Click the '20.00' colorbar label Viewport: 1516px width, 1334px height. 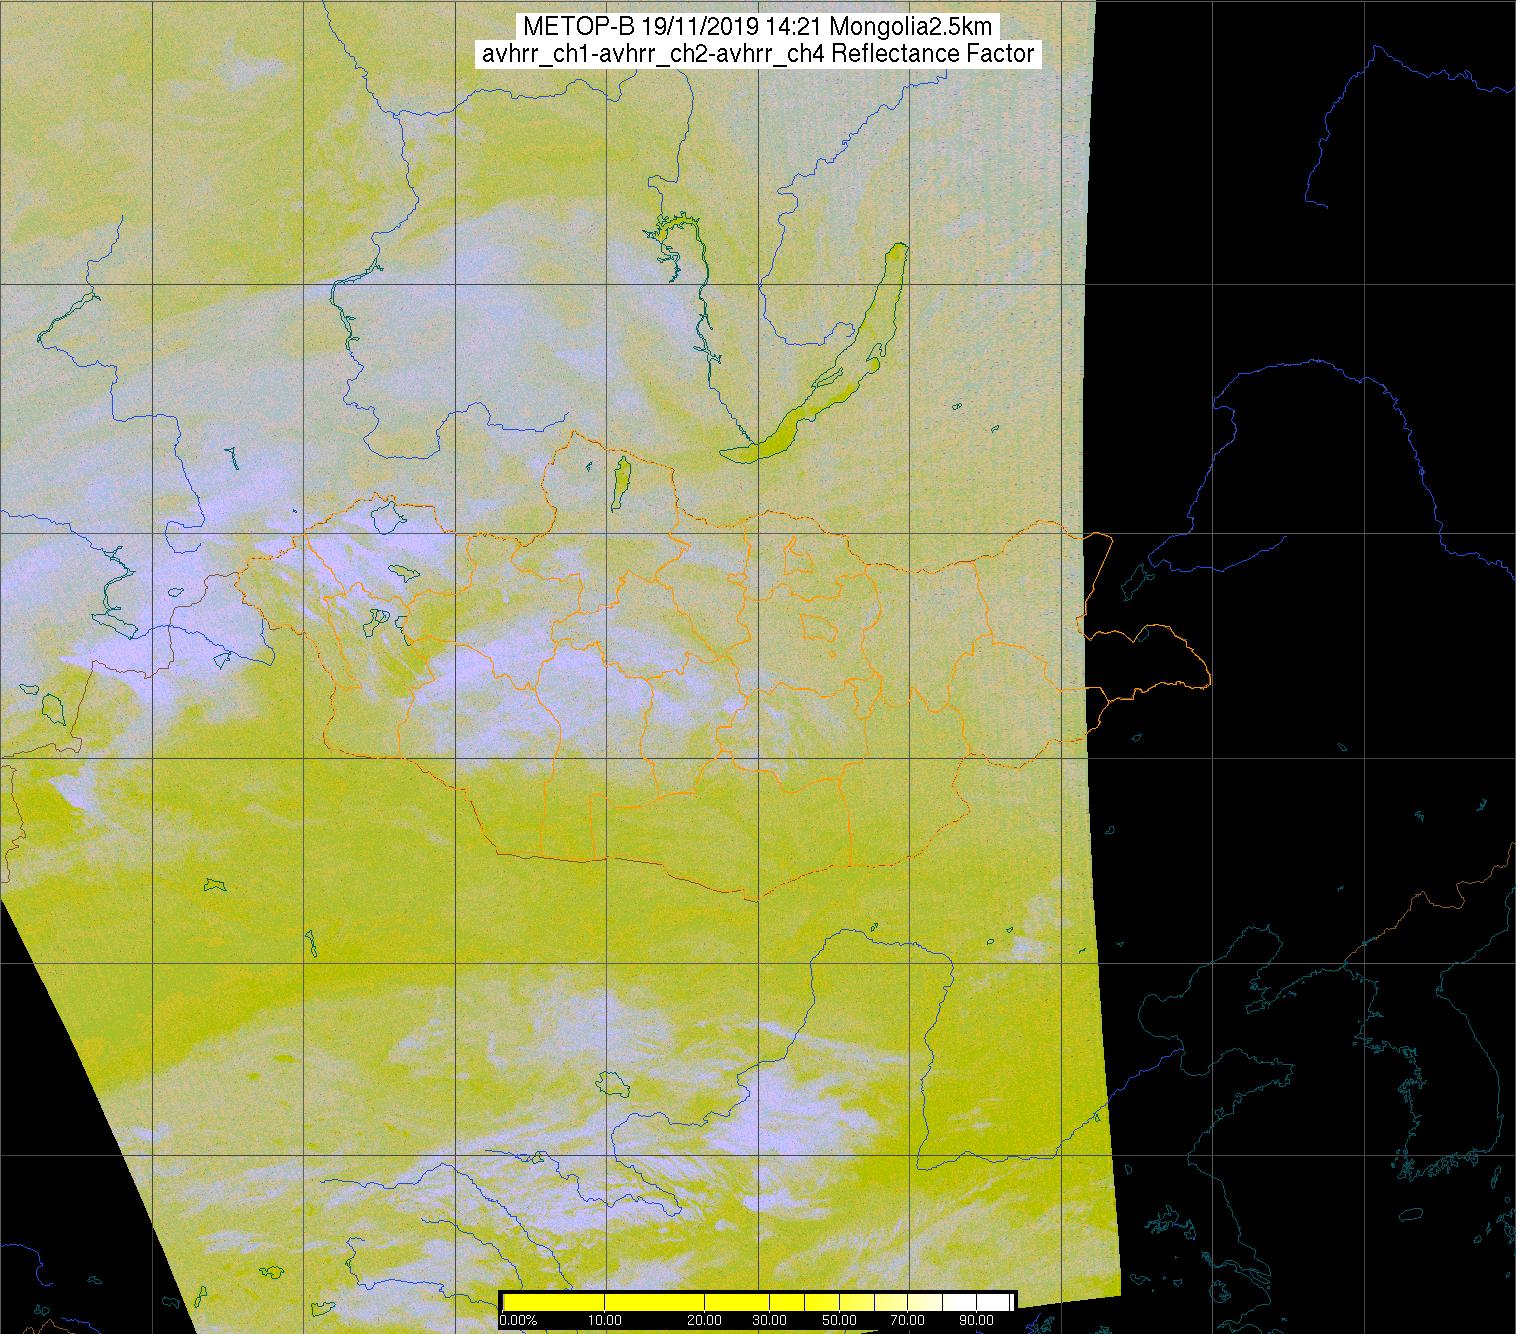pos(705,1321)
